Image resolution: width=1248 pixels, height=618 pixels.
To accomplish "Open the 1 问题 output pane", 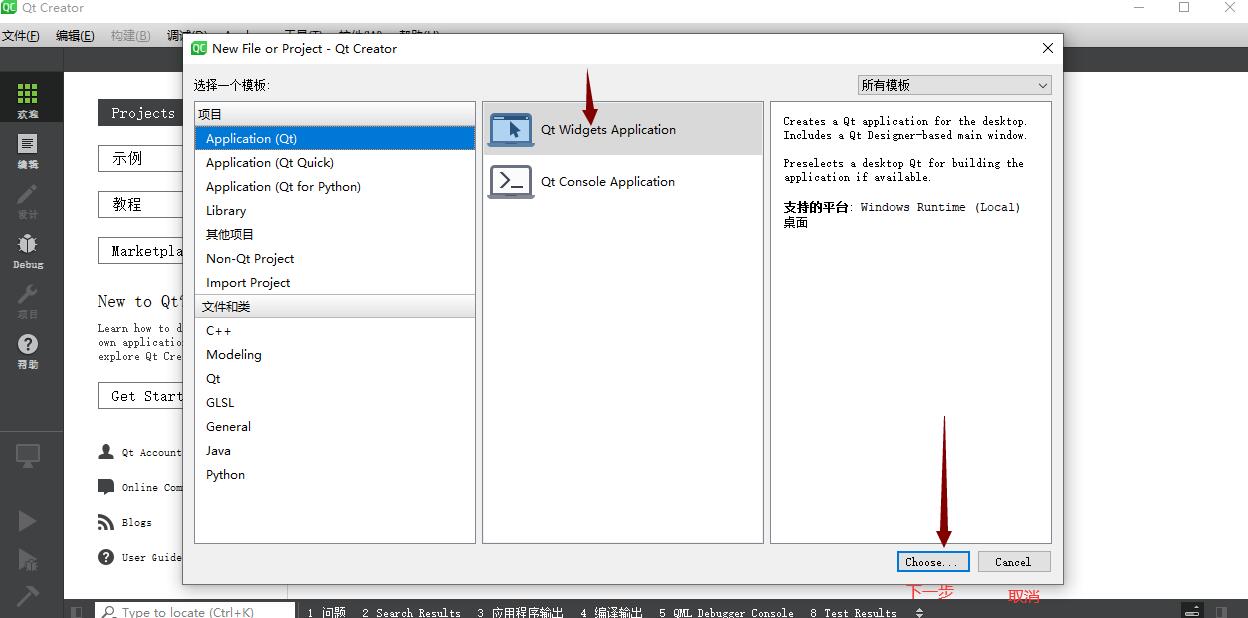I will coord(326,612).
